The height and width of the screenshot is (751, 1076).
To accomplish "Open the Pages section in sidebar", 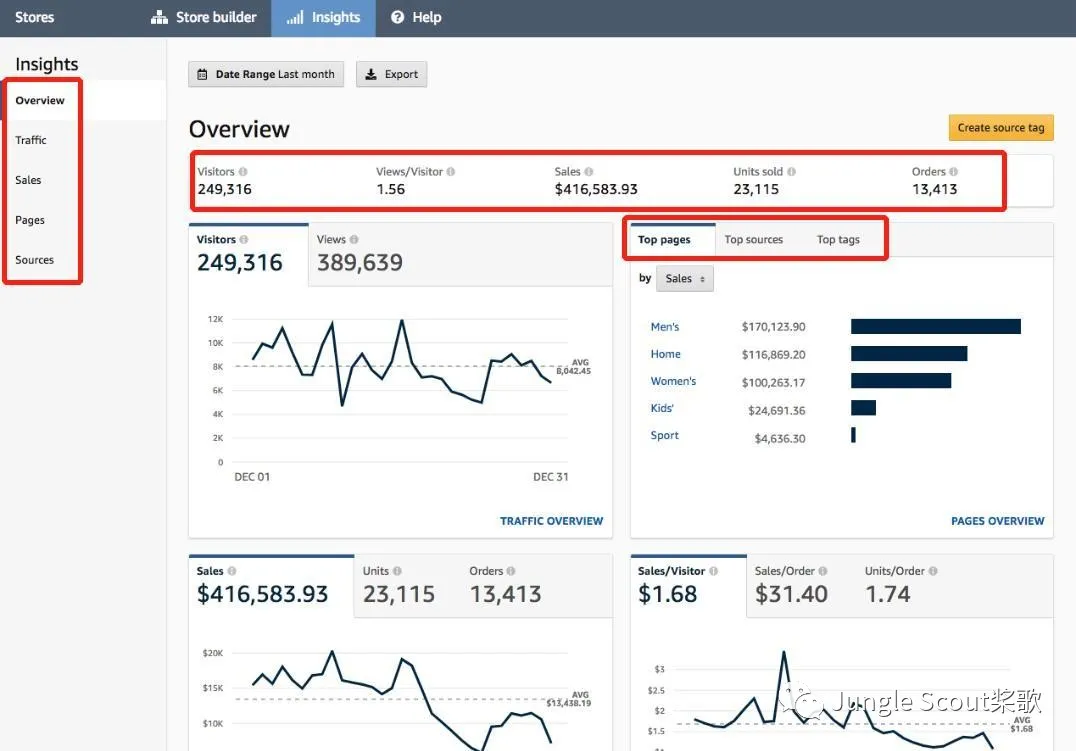I will 30,220.
